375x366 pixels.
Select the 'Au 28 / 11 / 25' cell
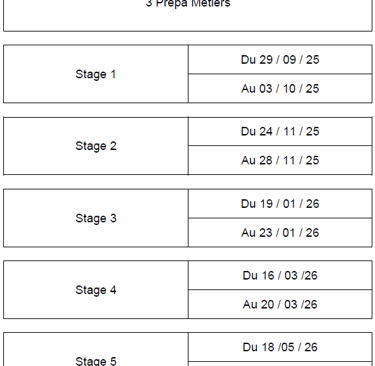(x=280, y=160)
